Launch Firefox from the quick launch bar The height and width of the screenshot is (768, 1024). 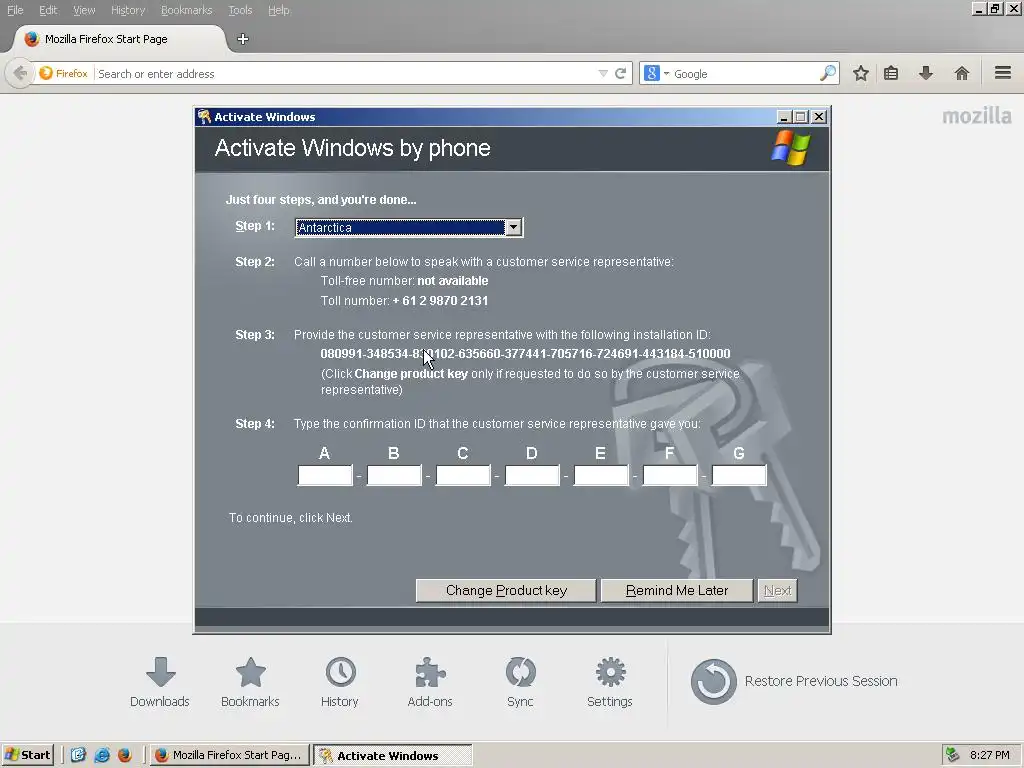125,755
